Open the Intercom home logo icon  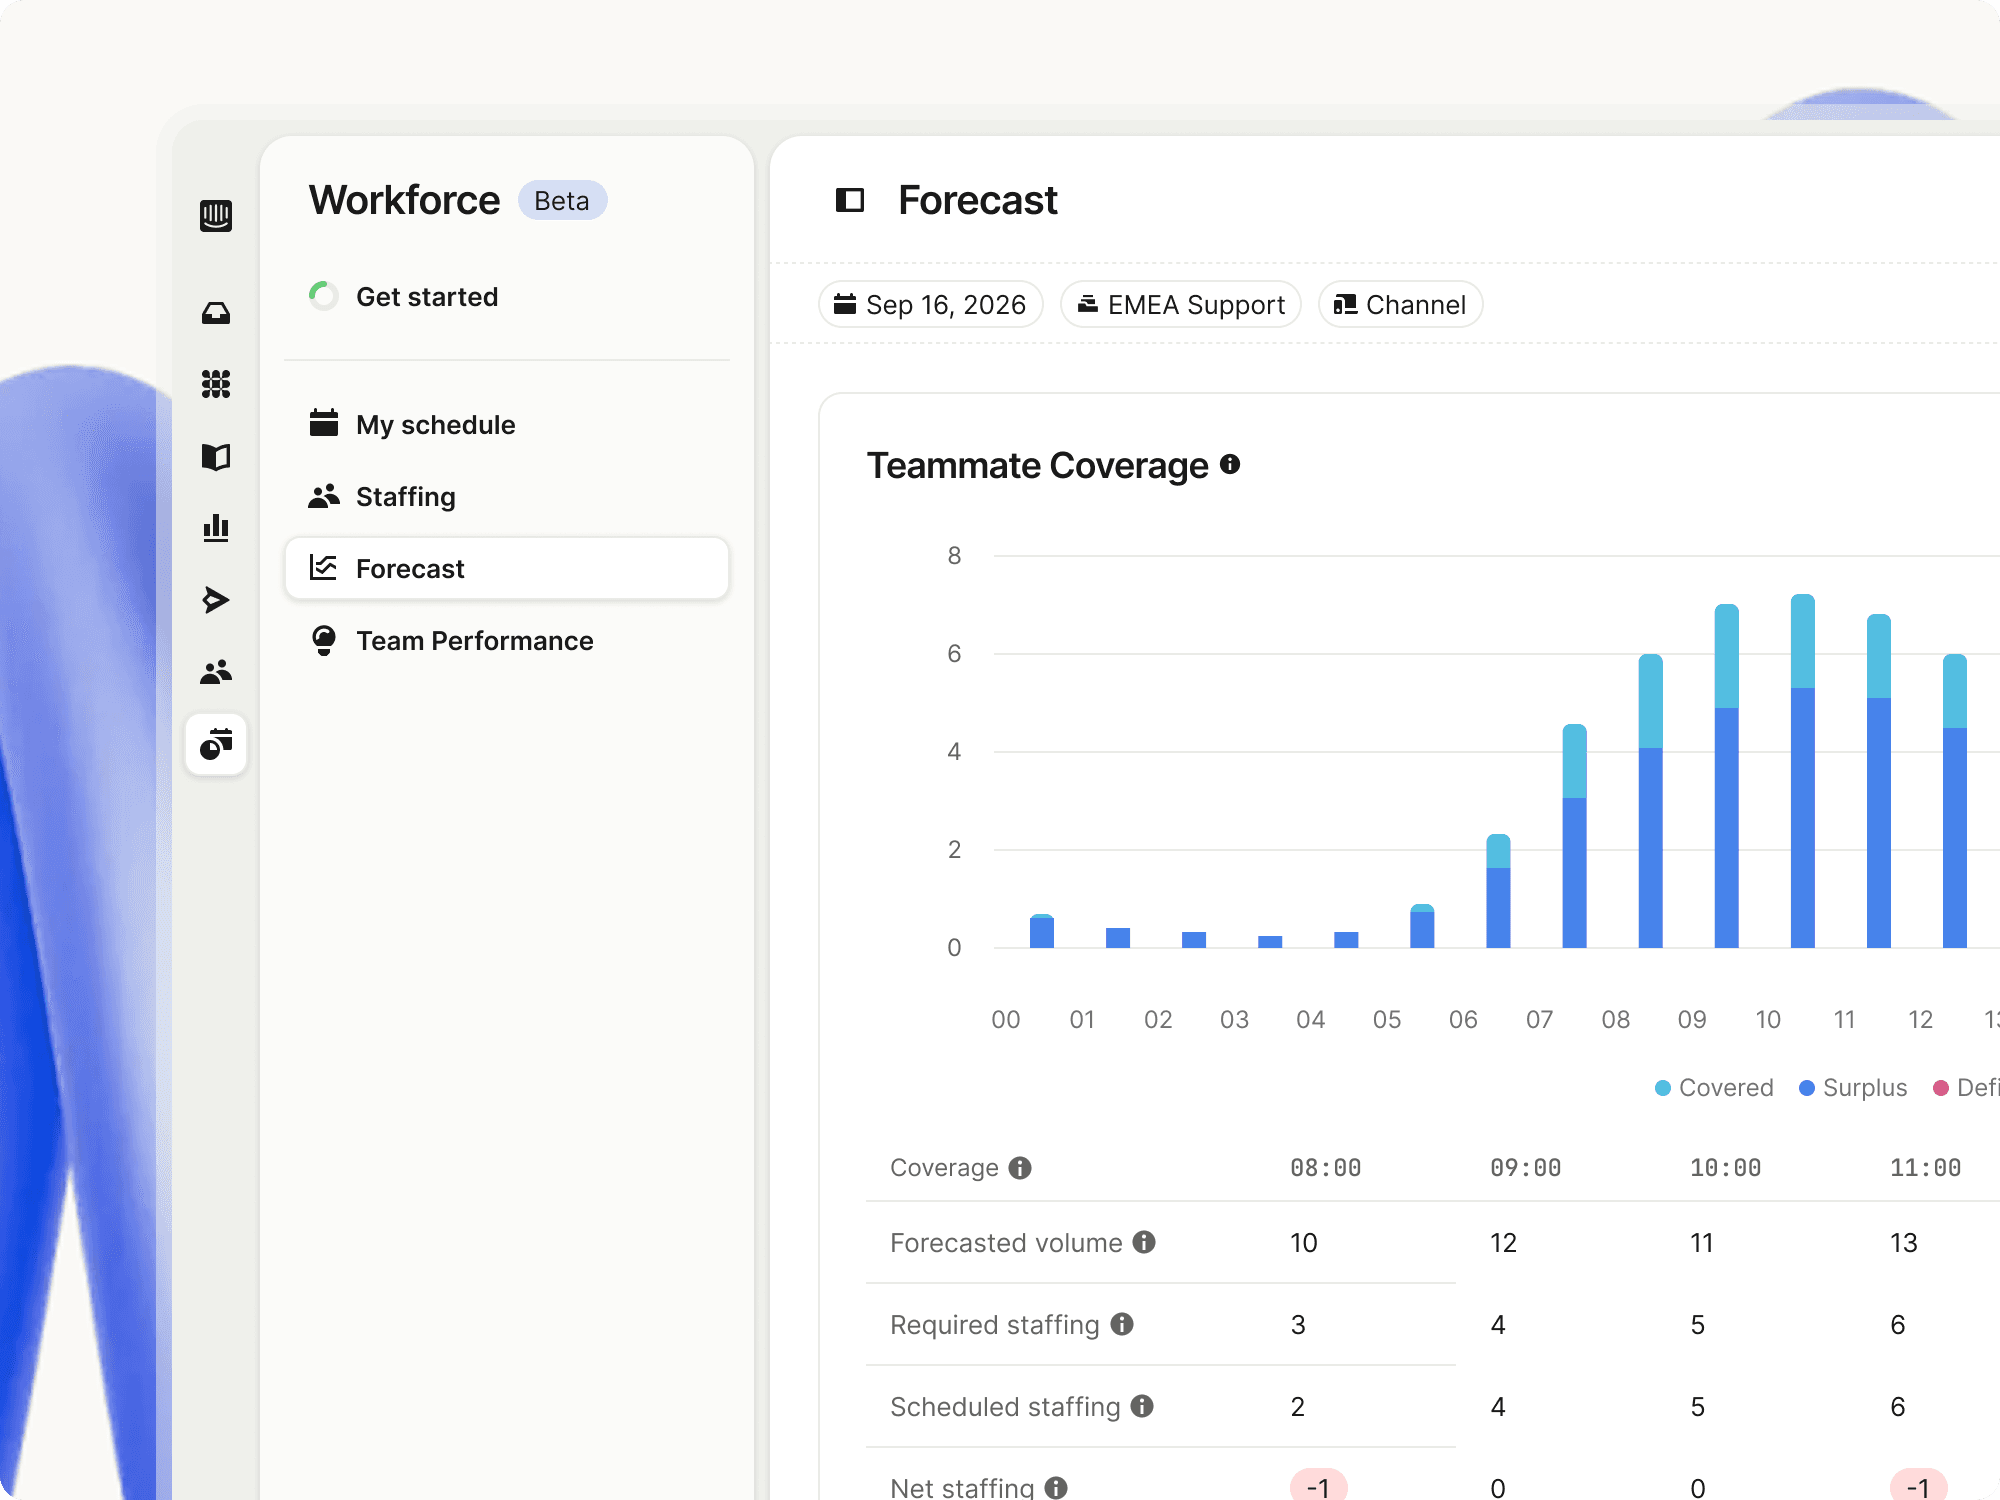pyautogui.click(x=216, y=215)
